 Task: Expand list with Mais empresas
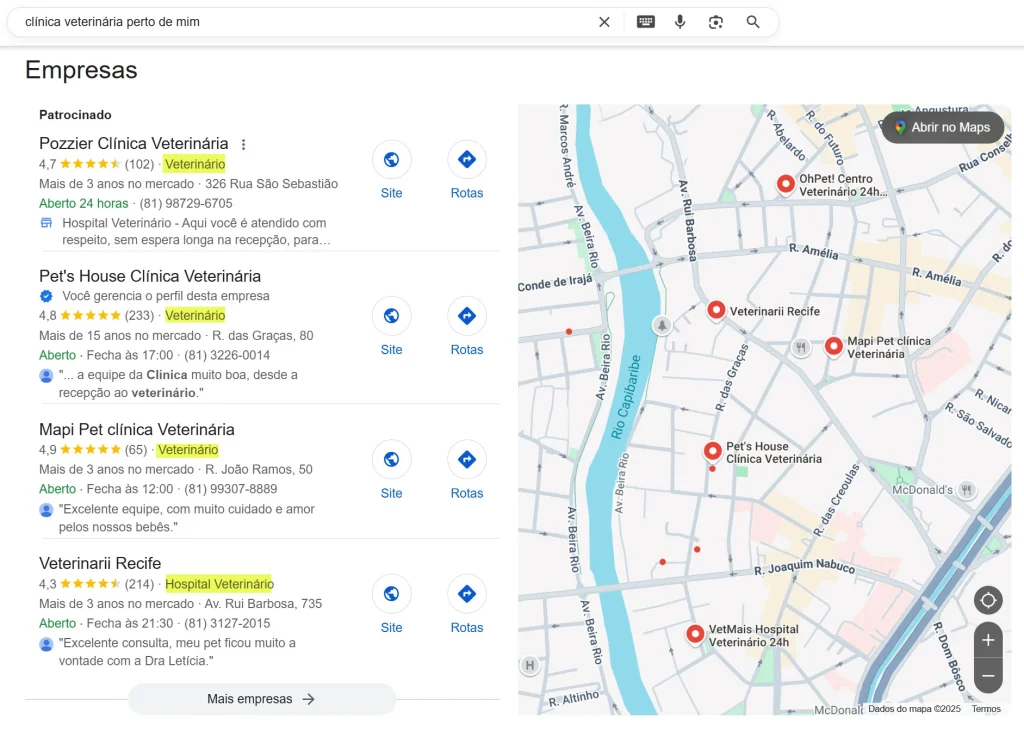pyautogui.click(x=262, y=699)
